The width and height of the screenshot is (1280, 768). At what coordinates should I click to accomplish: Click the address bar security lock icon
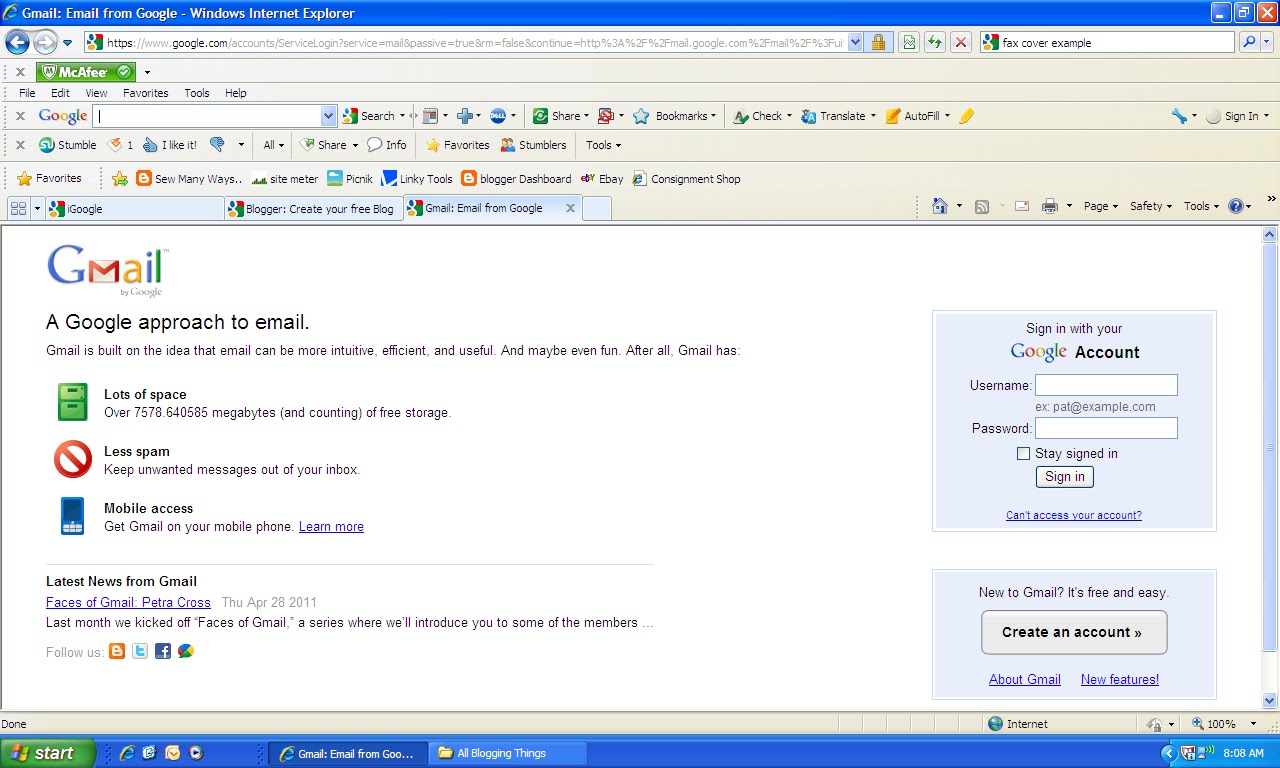[x=878, y=42]
